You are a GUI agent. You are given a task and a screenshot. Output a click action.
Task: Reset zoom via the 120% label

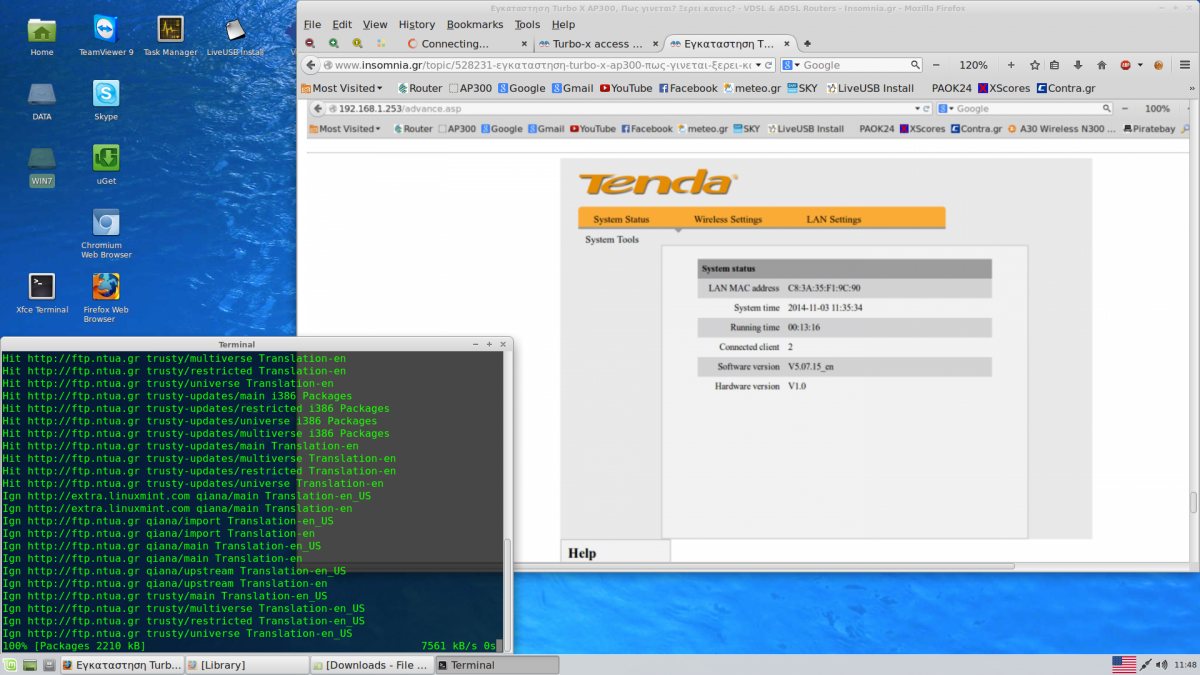tap(973, 65)
